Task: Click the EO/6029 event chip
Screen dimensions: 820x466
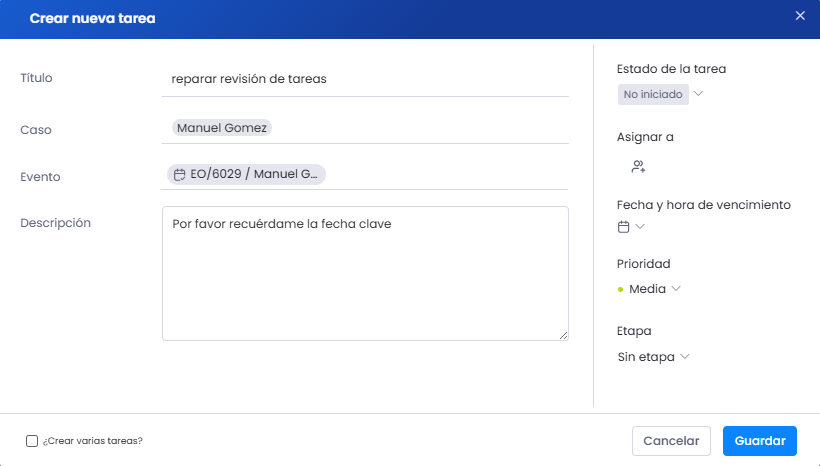Action: tap(246, 174)
